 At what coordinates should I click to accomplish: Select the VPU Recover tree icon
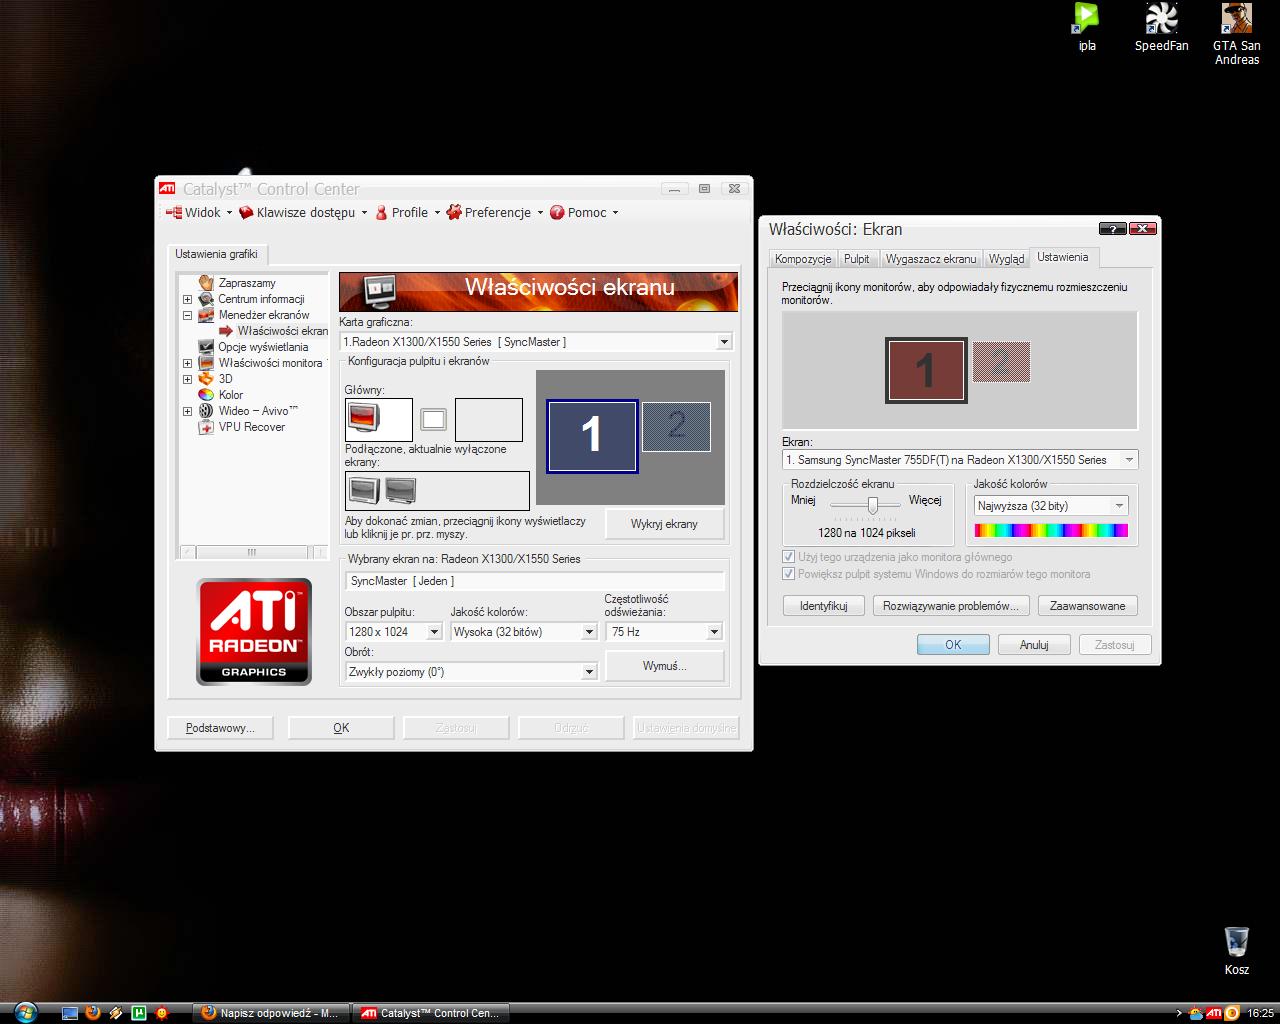(x=206, y=427)
